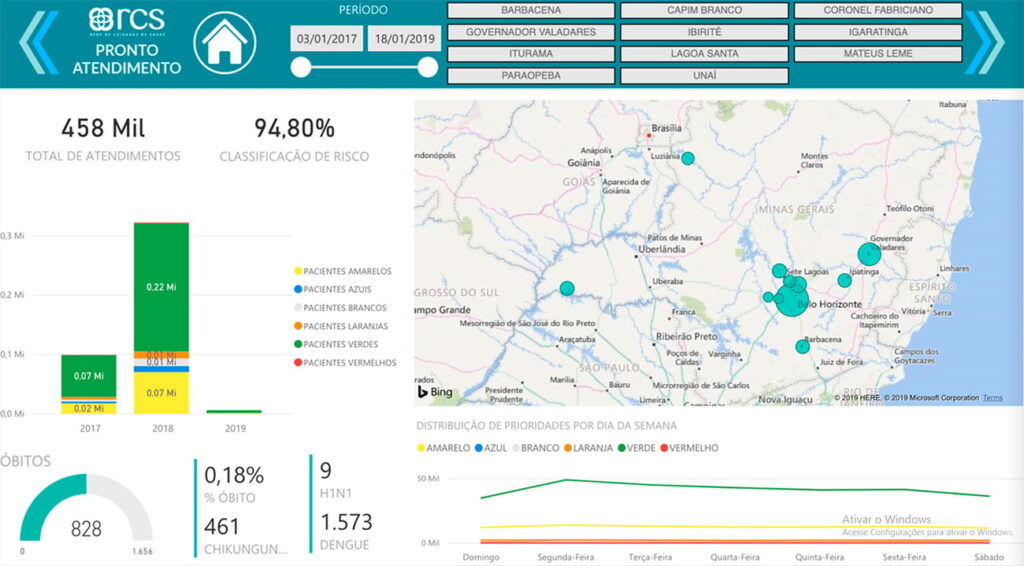1024x566 pixels.
Task: Click the large Belo Horizonte map bubble
Action: (791, 299)
